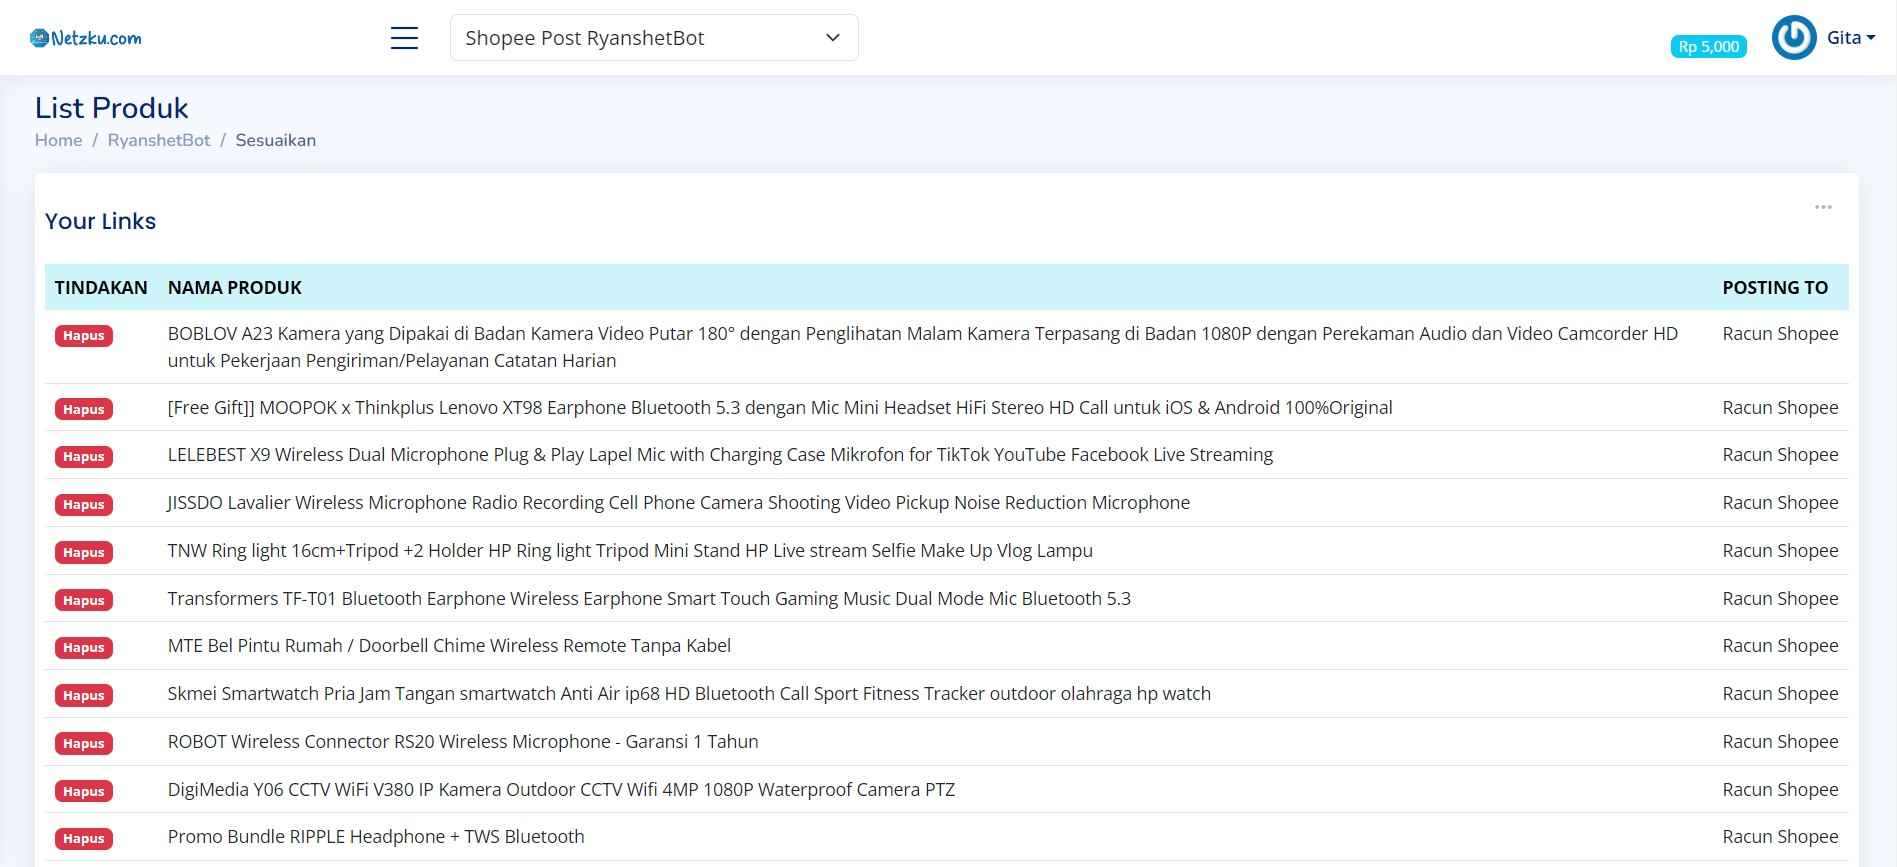Screen dimensions: 1897x867
Task: Click the Sesuaikan breadcrumb text
Action: coord(276,140)
